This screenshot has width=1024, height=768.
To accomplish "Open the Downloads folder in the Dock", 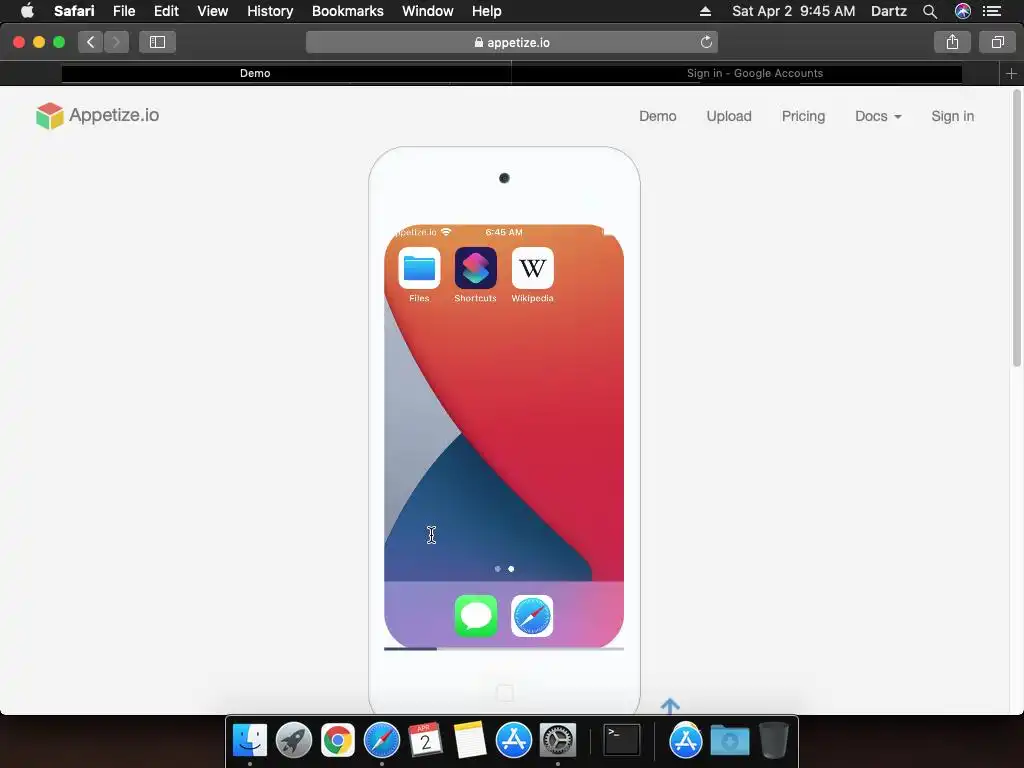I will coord(729,741).
